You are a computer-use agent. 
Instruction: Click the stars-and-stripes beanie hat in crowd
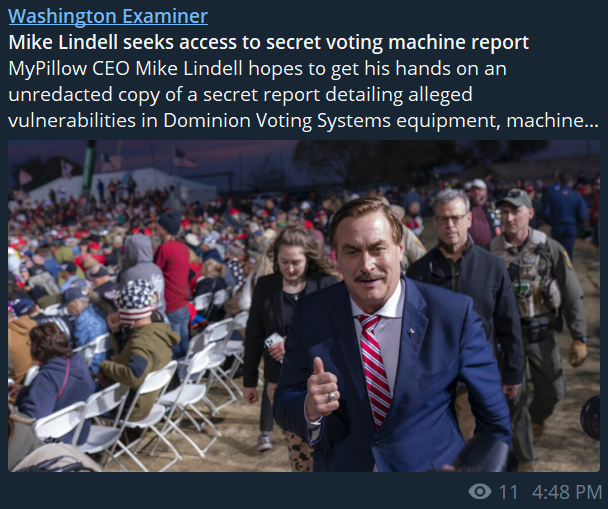click(x=136, y=302)
